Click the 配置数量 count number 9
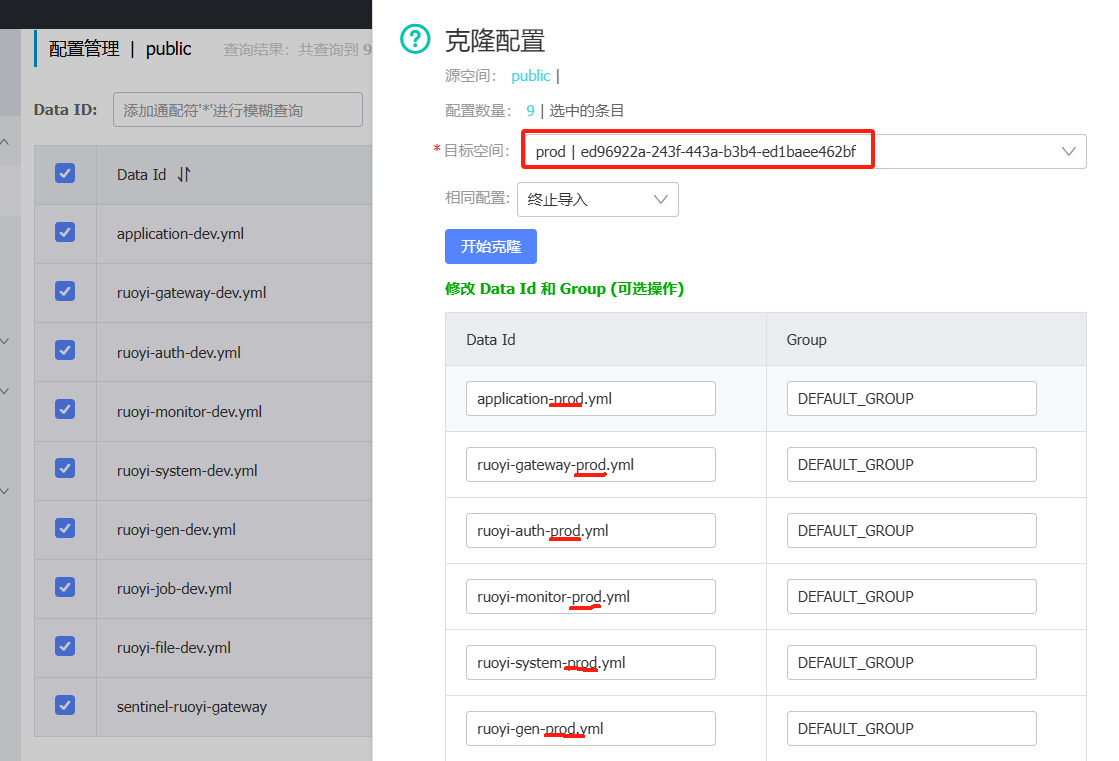Image resolution: width=1119 pixels, height=761 pixels. [530, 111]
